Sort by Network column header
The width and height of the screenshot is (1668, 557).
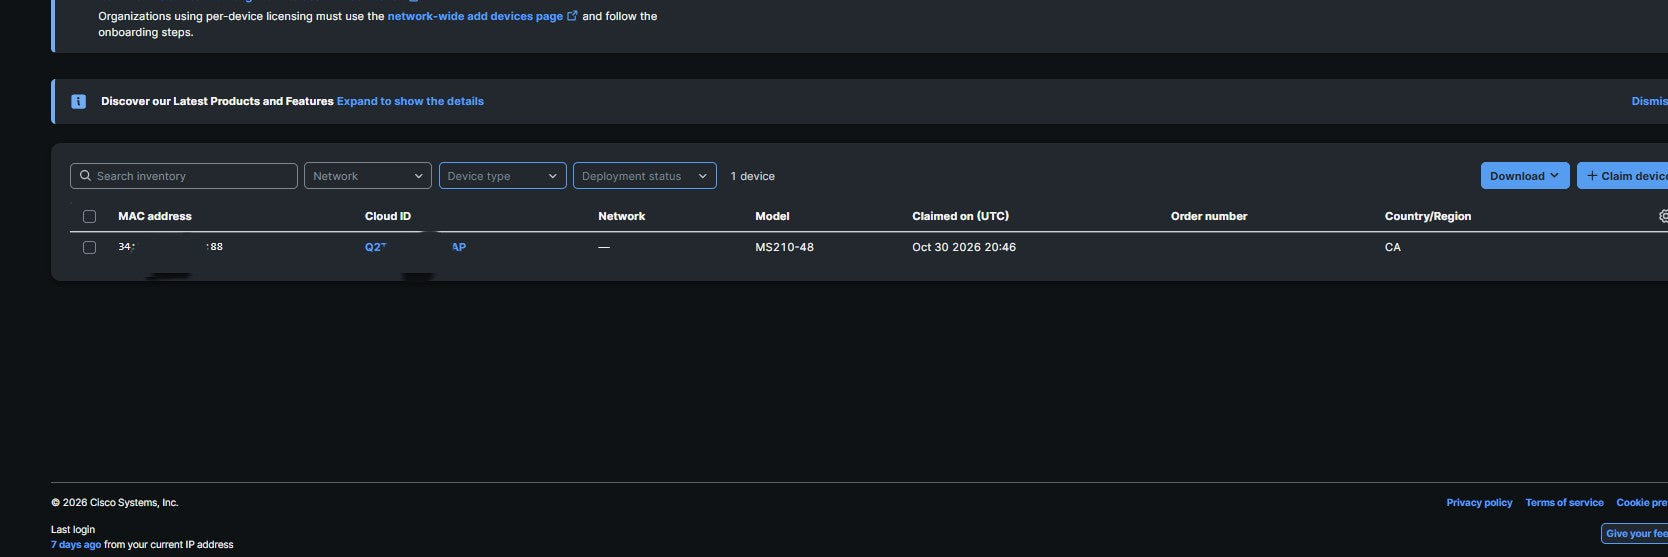coord(621,216)
